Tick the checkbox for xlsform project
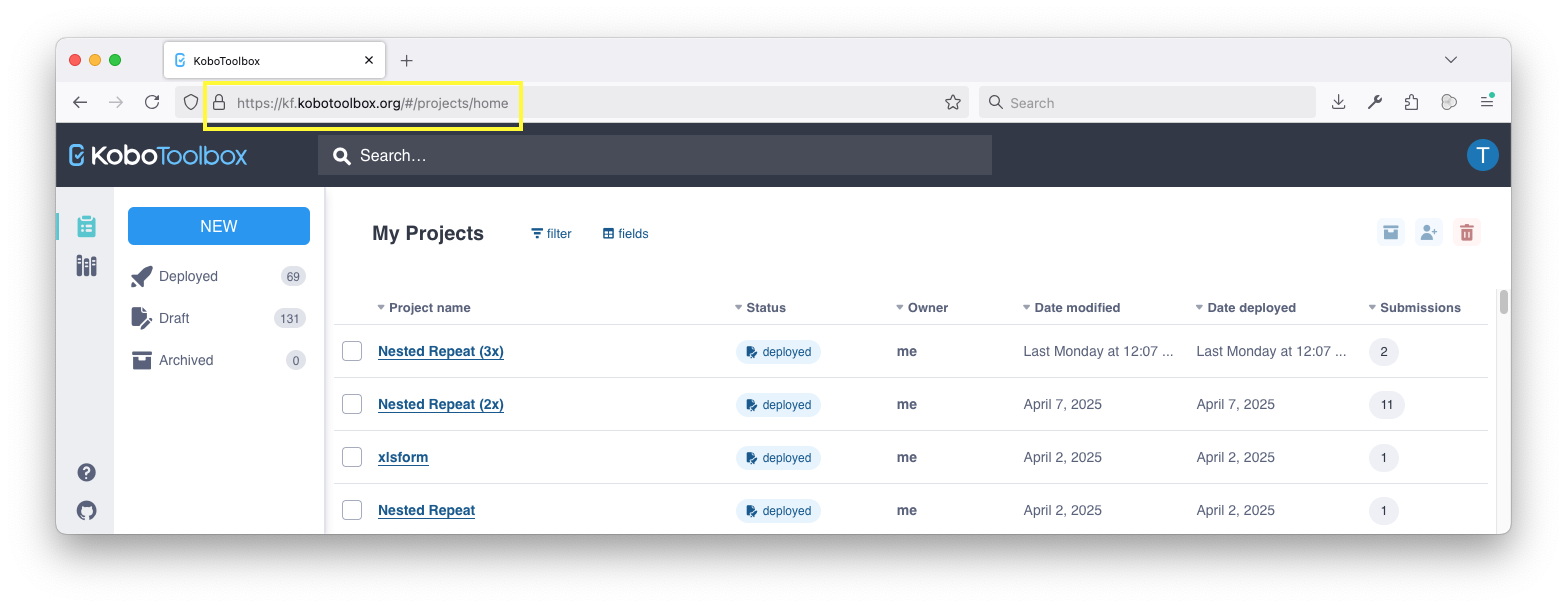This screenshot has height=608, width=1567. (x=352, y=457)
